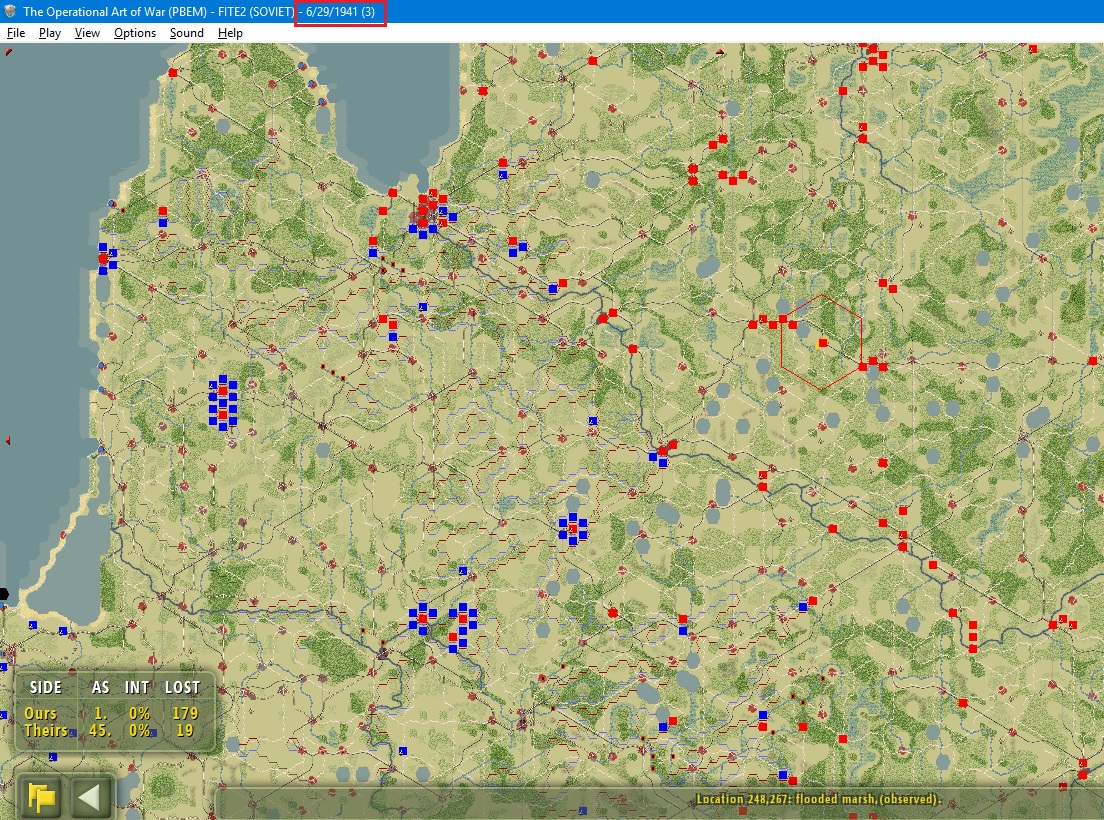Click the yellow flags button
Viewport: 1104px width, 820px height.
[x=42, y=797]
